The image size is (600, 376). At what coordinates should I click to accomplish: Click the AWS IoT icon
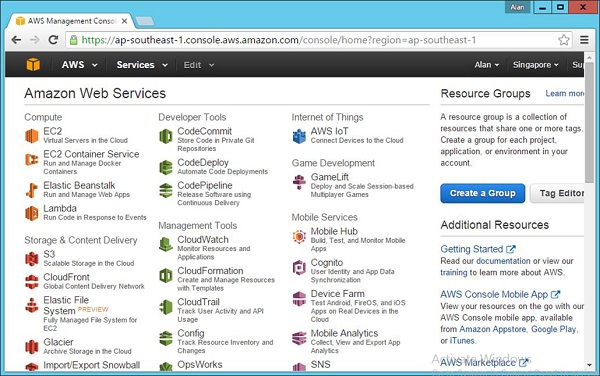click(x=299, y=136)
